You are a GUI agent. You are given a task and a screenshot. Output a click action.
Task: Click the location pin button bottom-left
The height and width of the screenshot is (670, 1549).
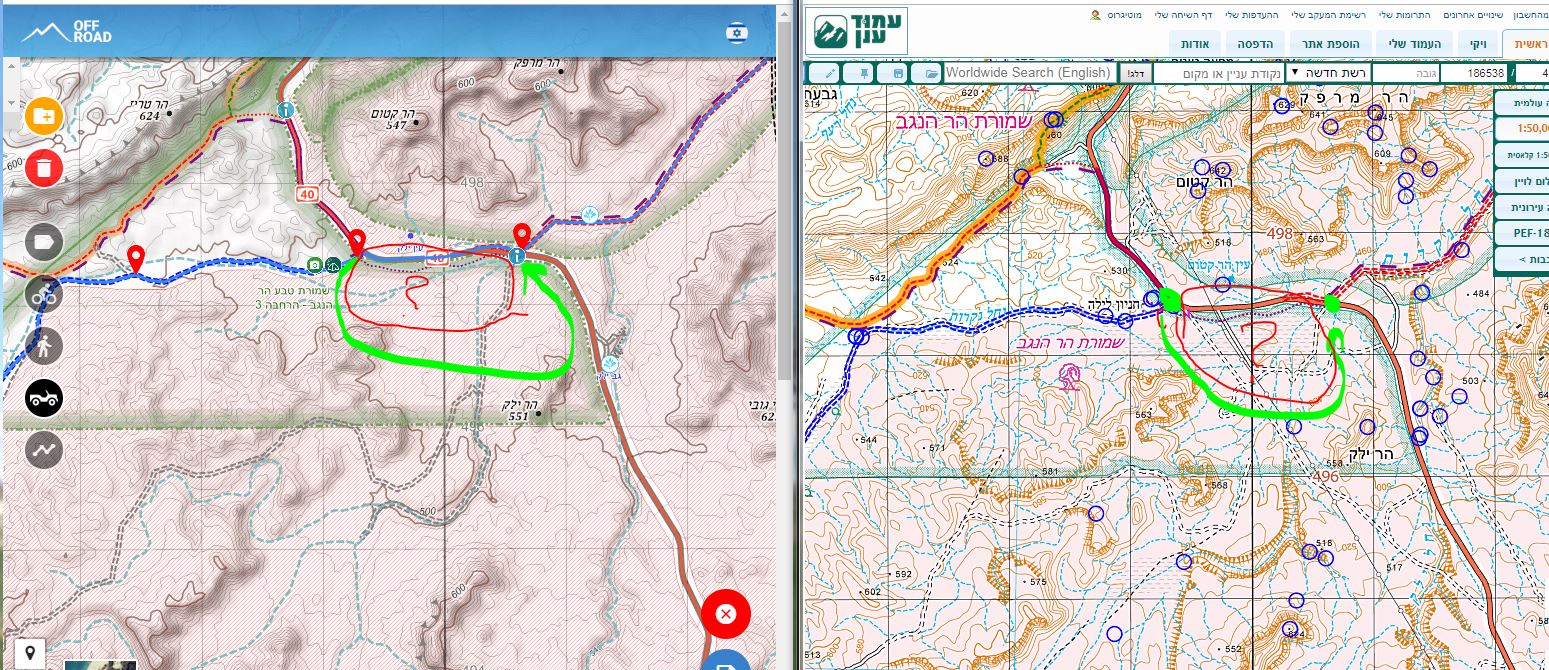pos(30,653)
